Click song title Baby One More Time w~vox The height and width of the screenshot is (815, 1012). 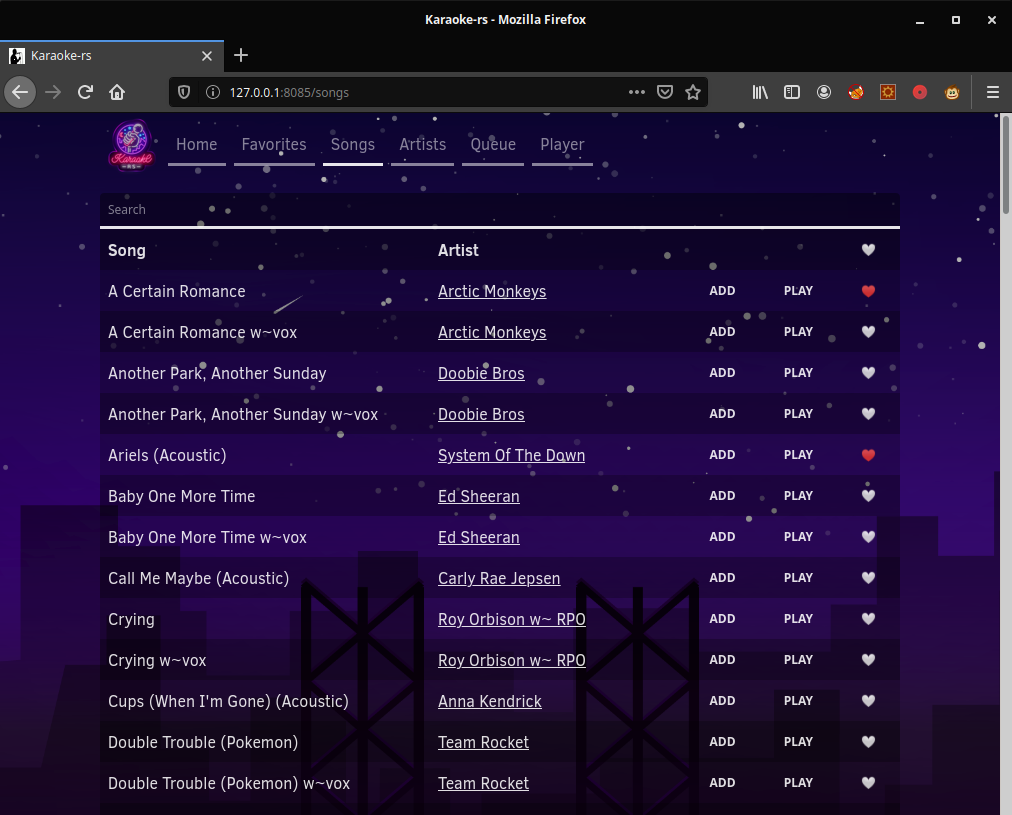[207, 538]
